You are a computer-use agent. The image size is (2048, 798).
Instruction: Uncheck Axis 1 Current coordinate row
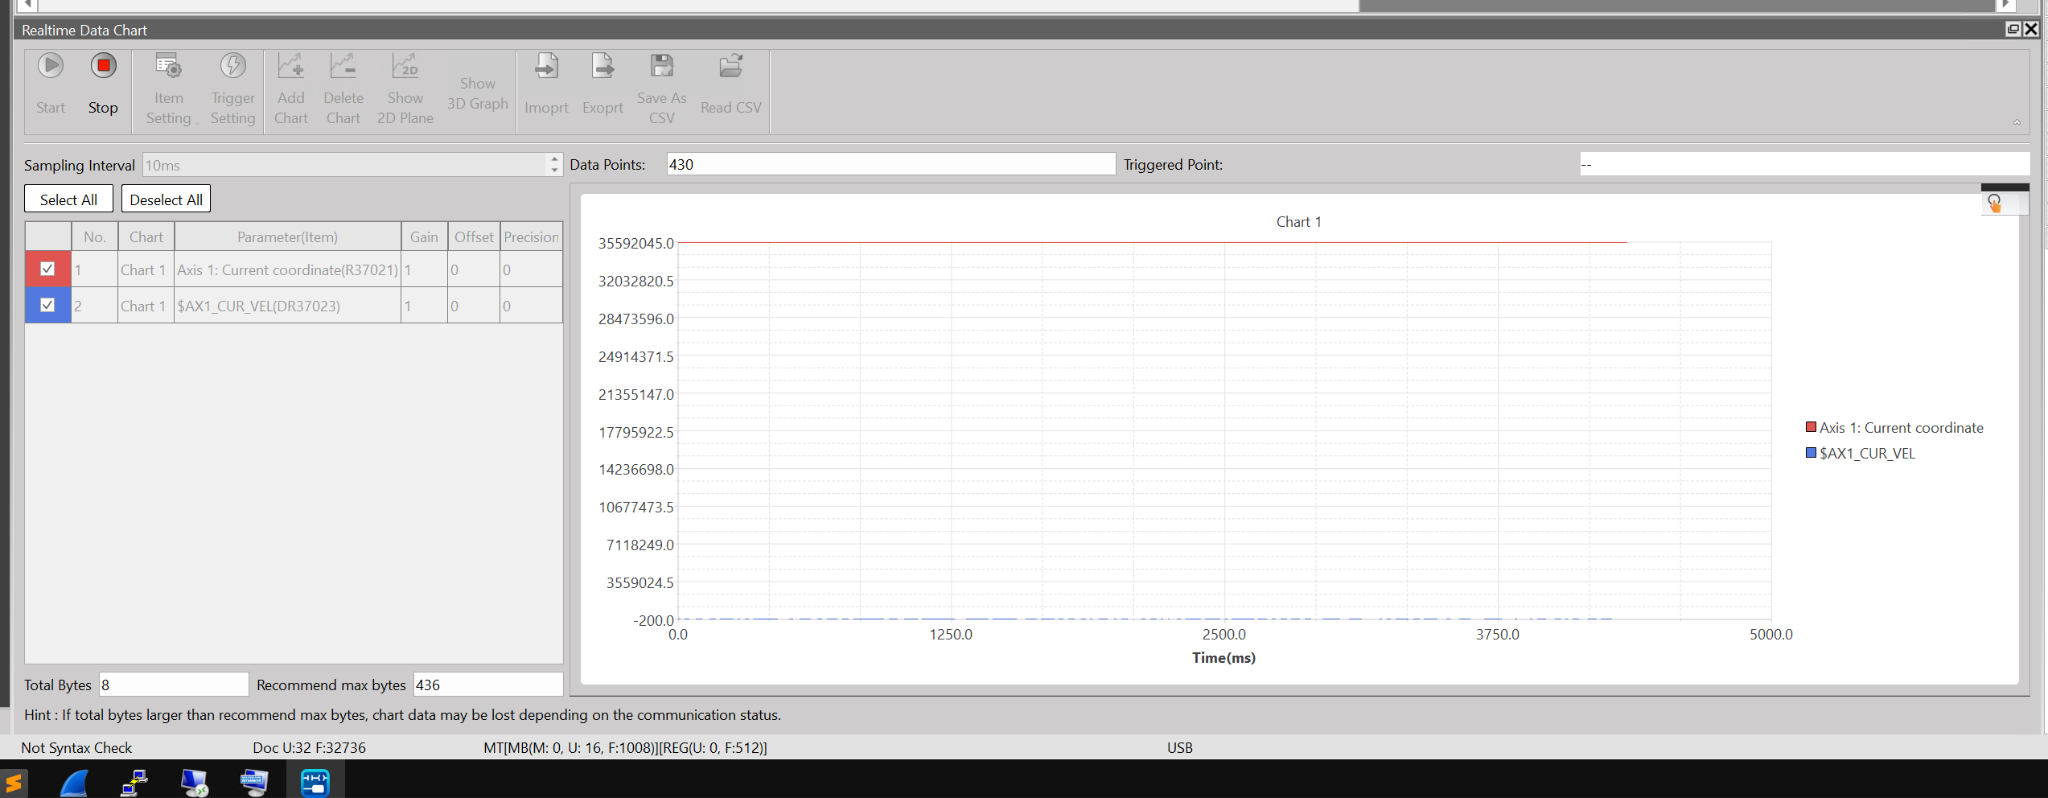click(x=47, y=269)
